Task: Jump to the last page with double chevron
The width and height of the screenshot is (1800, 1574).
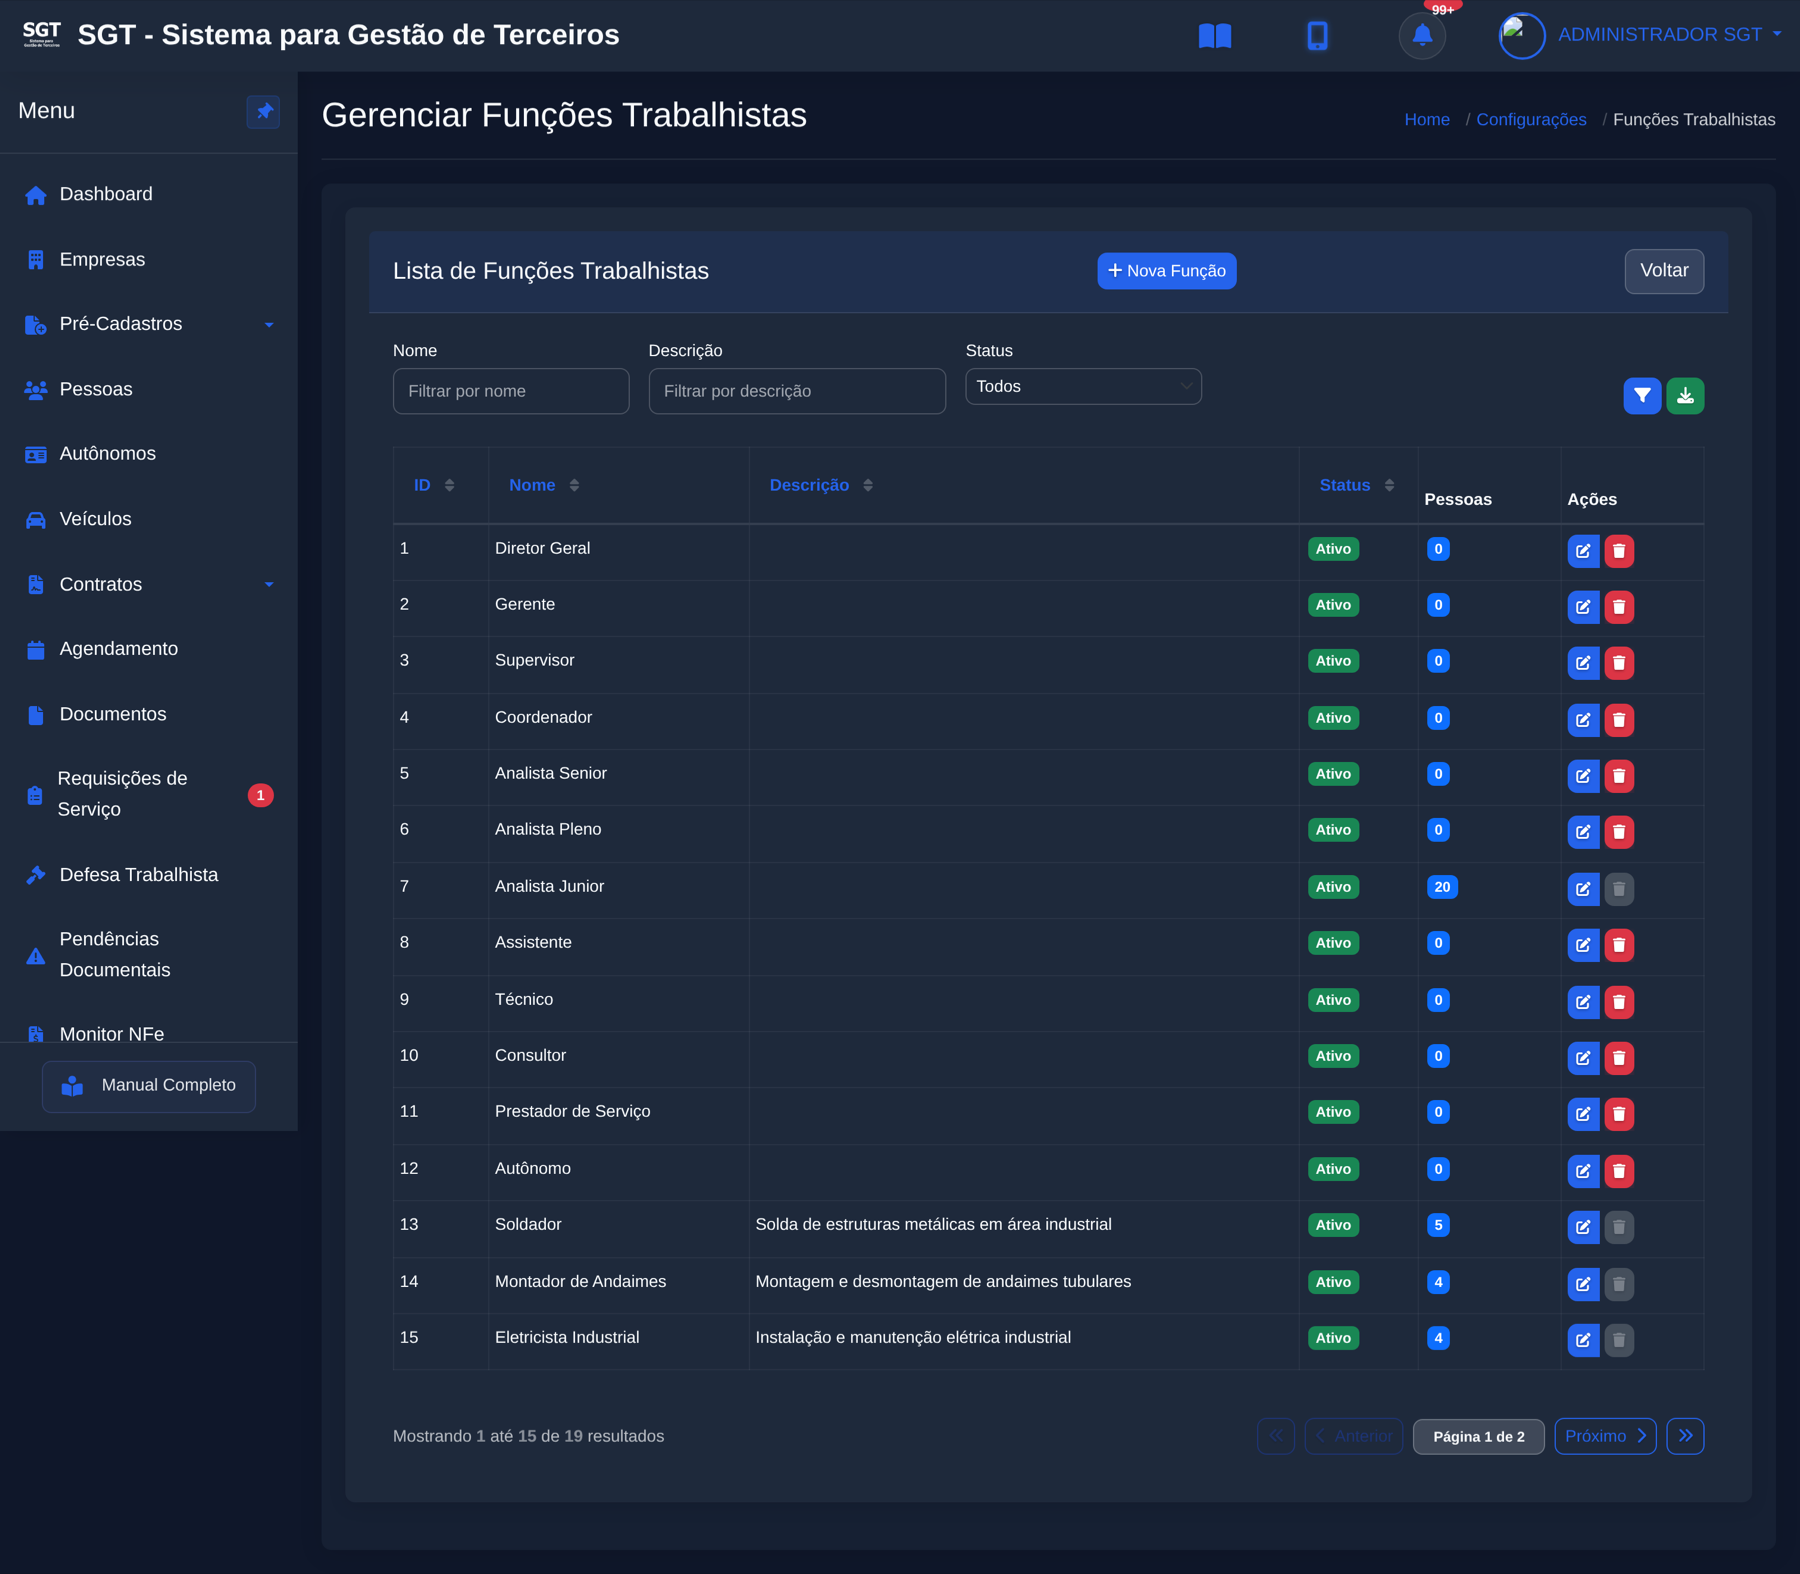Action: [x=1685, y=1436]
